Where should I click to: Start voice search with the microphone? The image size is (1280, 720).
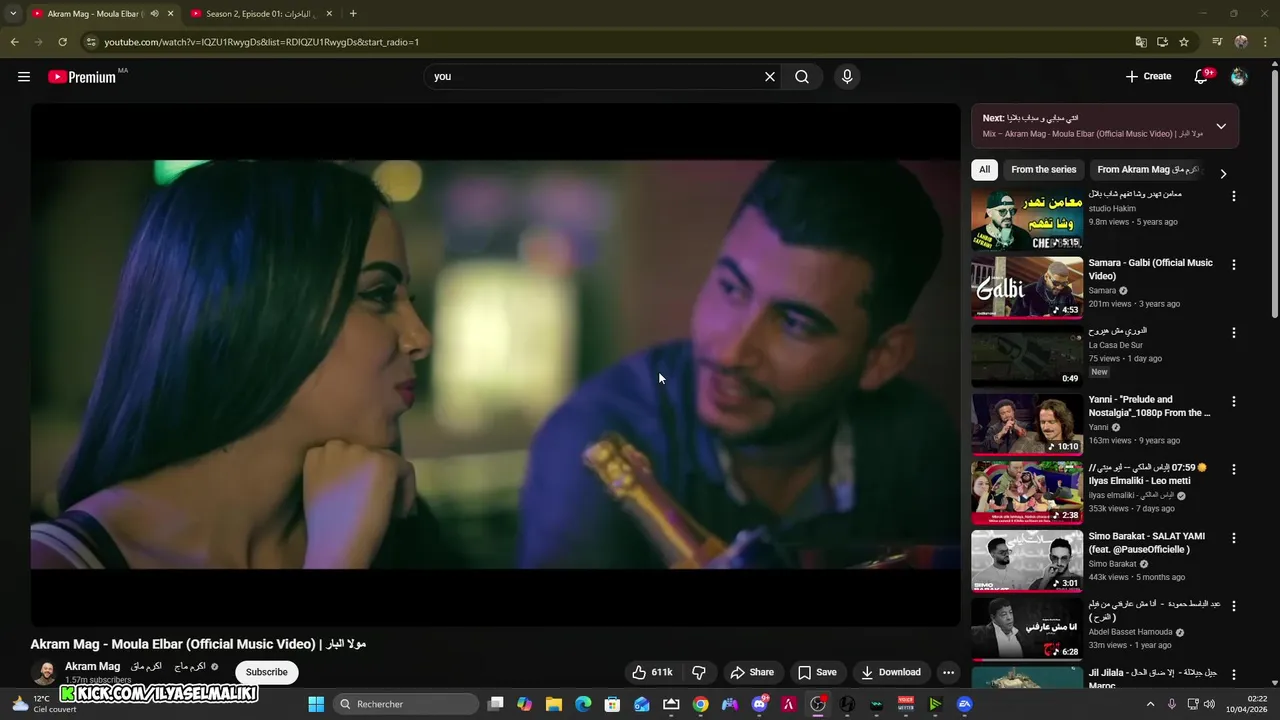(847, 77)
